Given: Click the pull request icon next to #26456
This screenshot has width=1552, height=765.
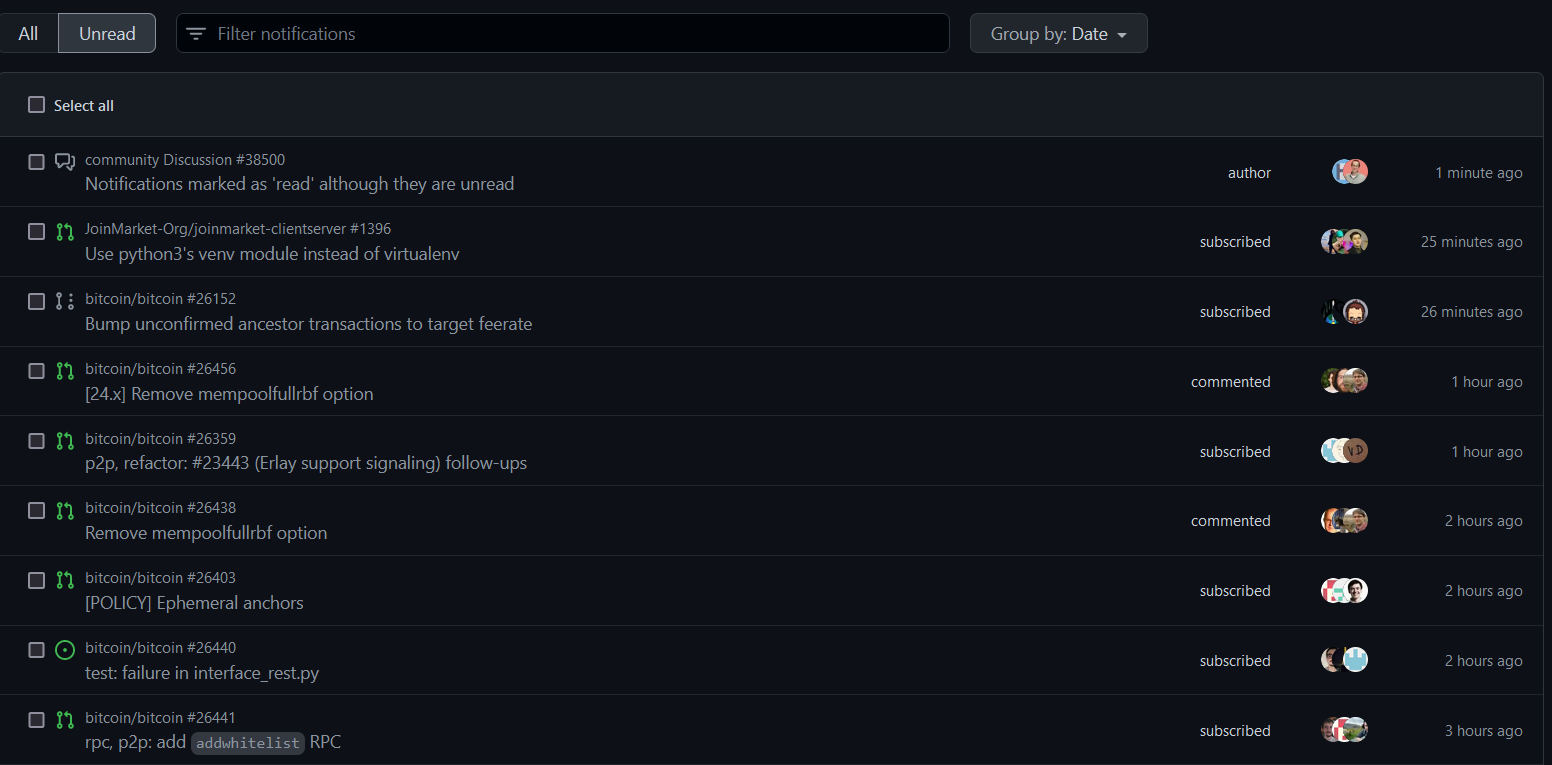Looking at the screenshot, I should point(64,371).
